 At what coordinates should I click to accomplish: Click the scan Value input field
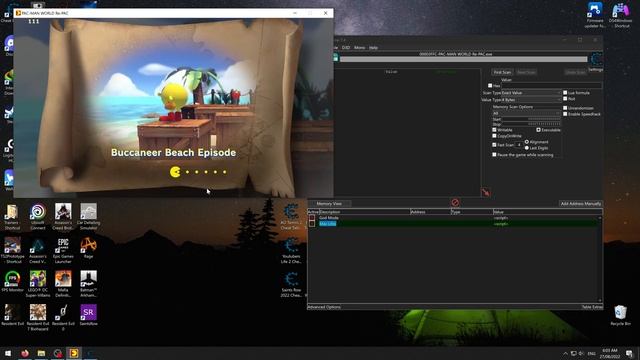coord(551,86)
